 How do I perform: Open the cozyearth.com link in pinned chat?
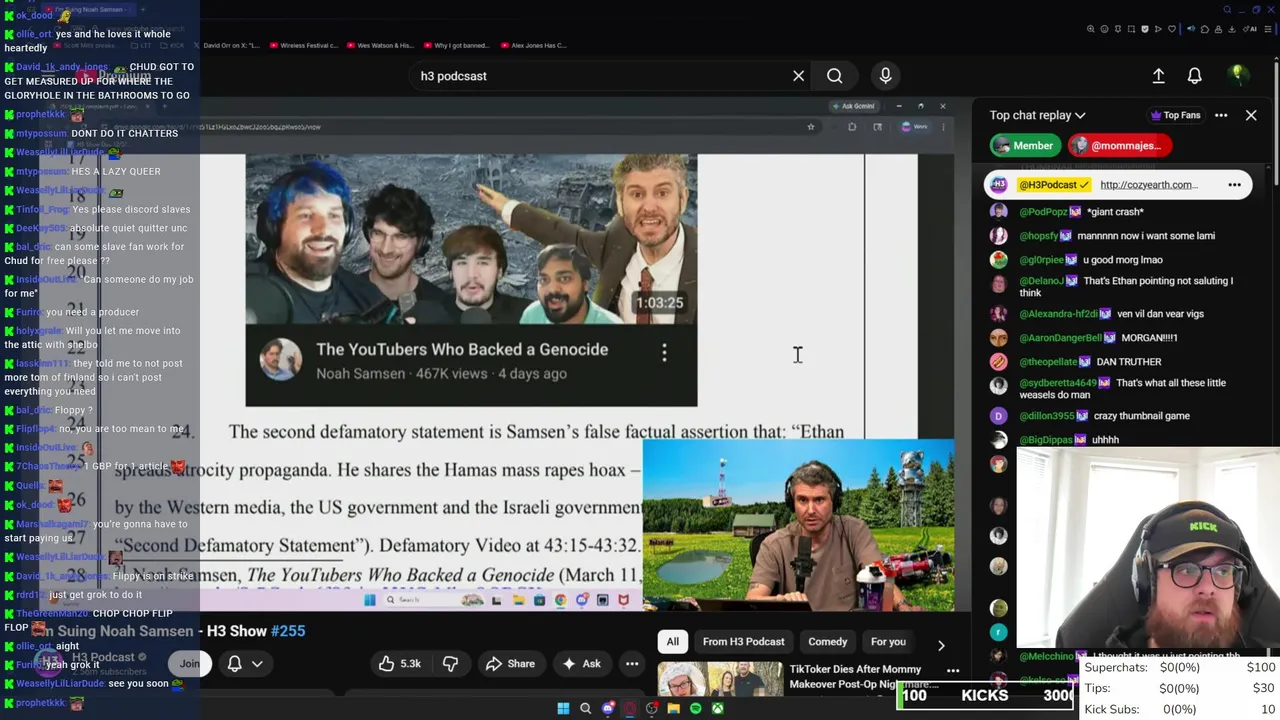pyautogui.click(x=1148, y=185)
